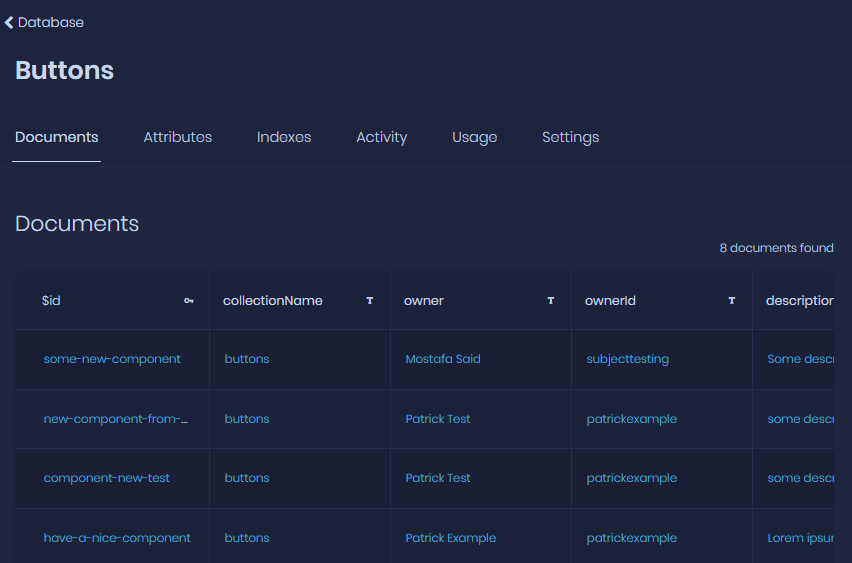The image size is (852, 563).
Task: Go back to Database via the chevron arrow
Action: tap(9, 22)
